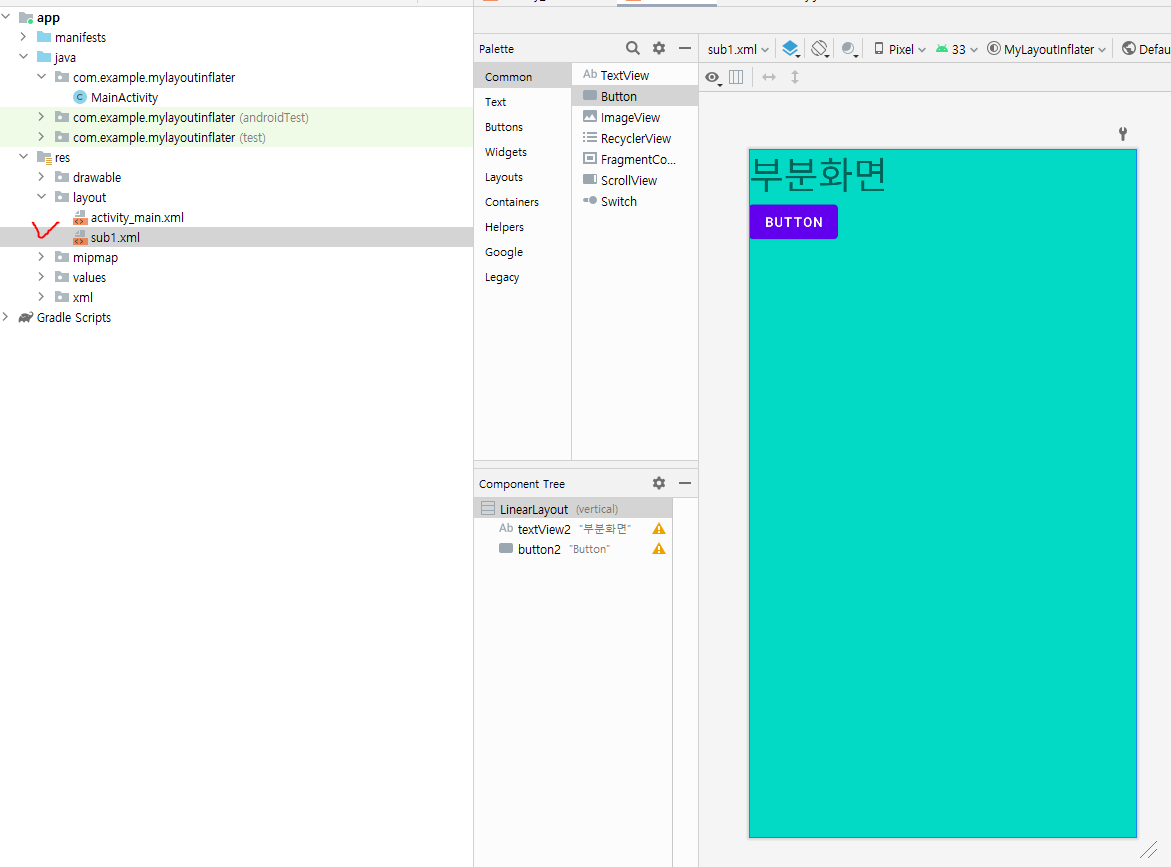This screenshot has width=1171, height=867.
Task: Open the MyLayoutInflater theme dropdown
Action: tap(1046, 49)
